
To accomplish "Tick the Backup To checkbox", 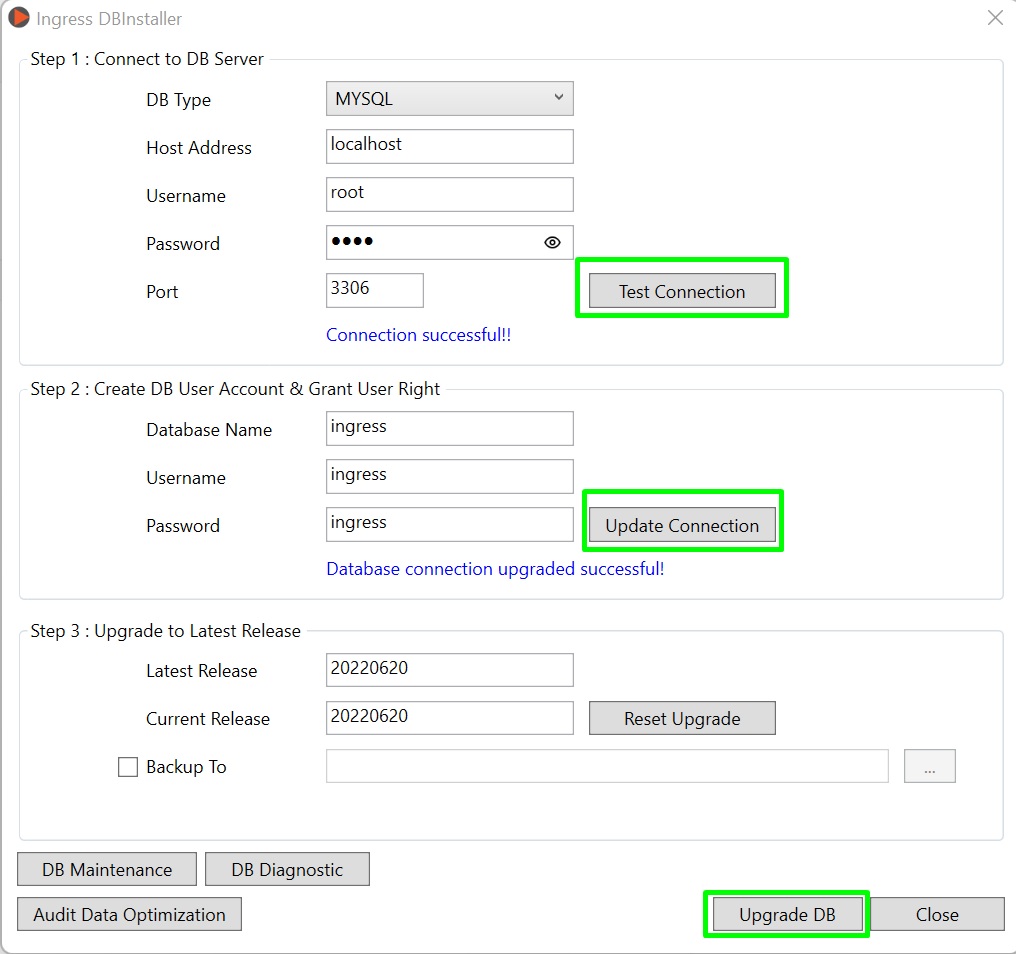I will (x=128, y=767).
